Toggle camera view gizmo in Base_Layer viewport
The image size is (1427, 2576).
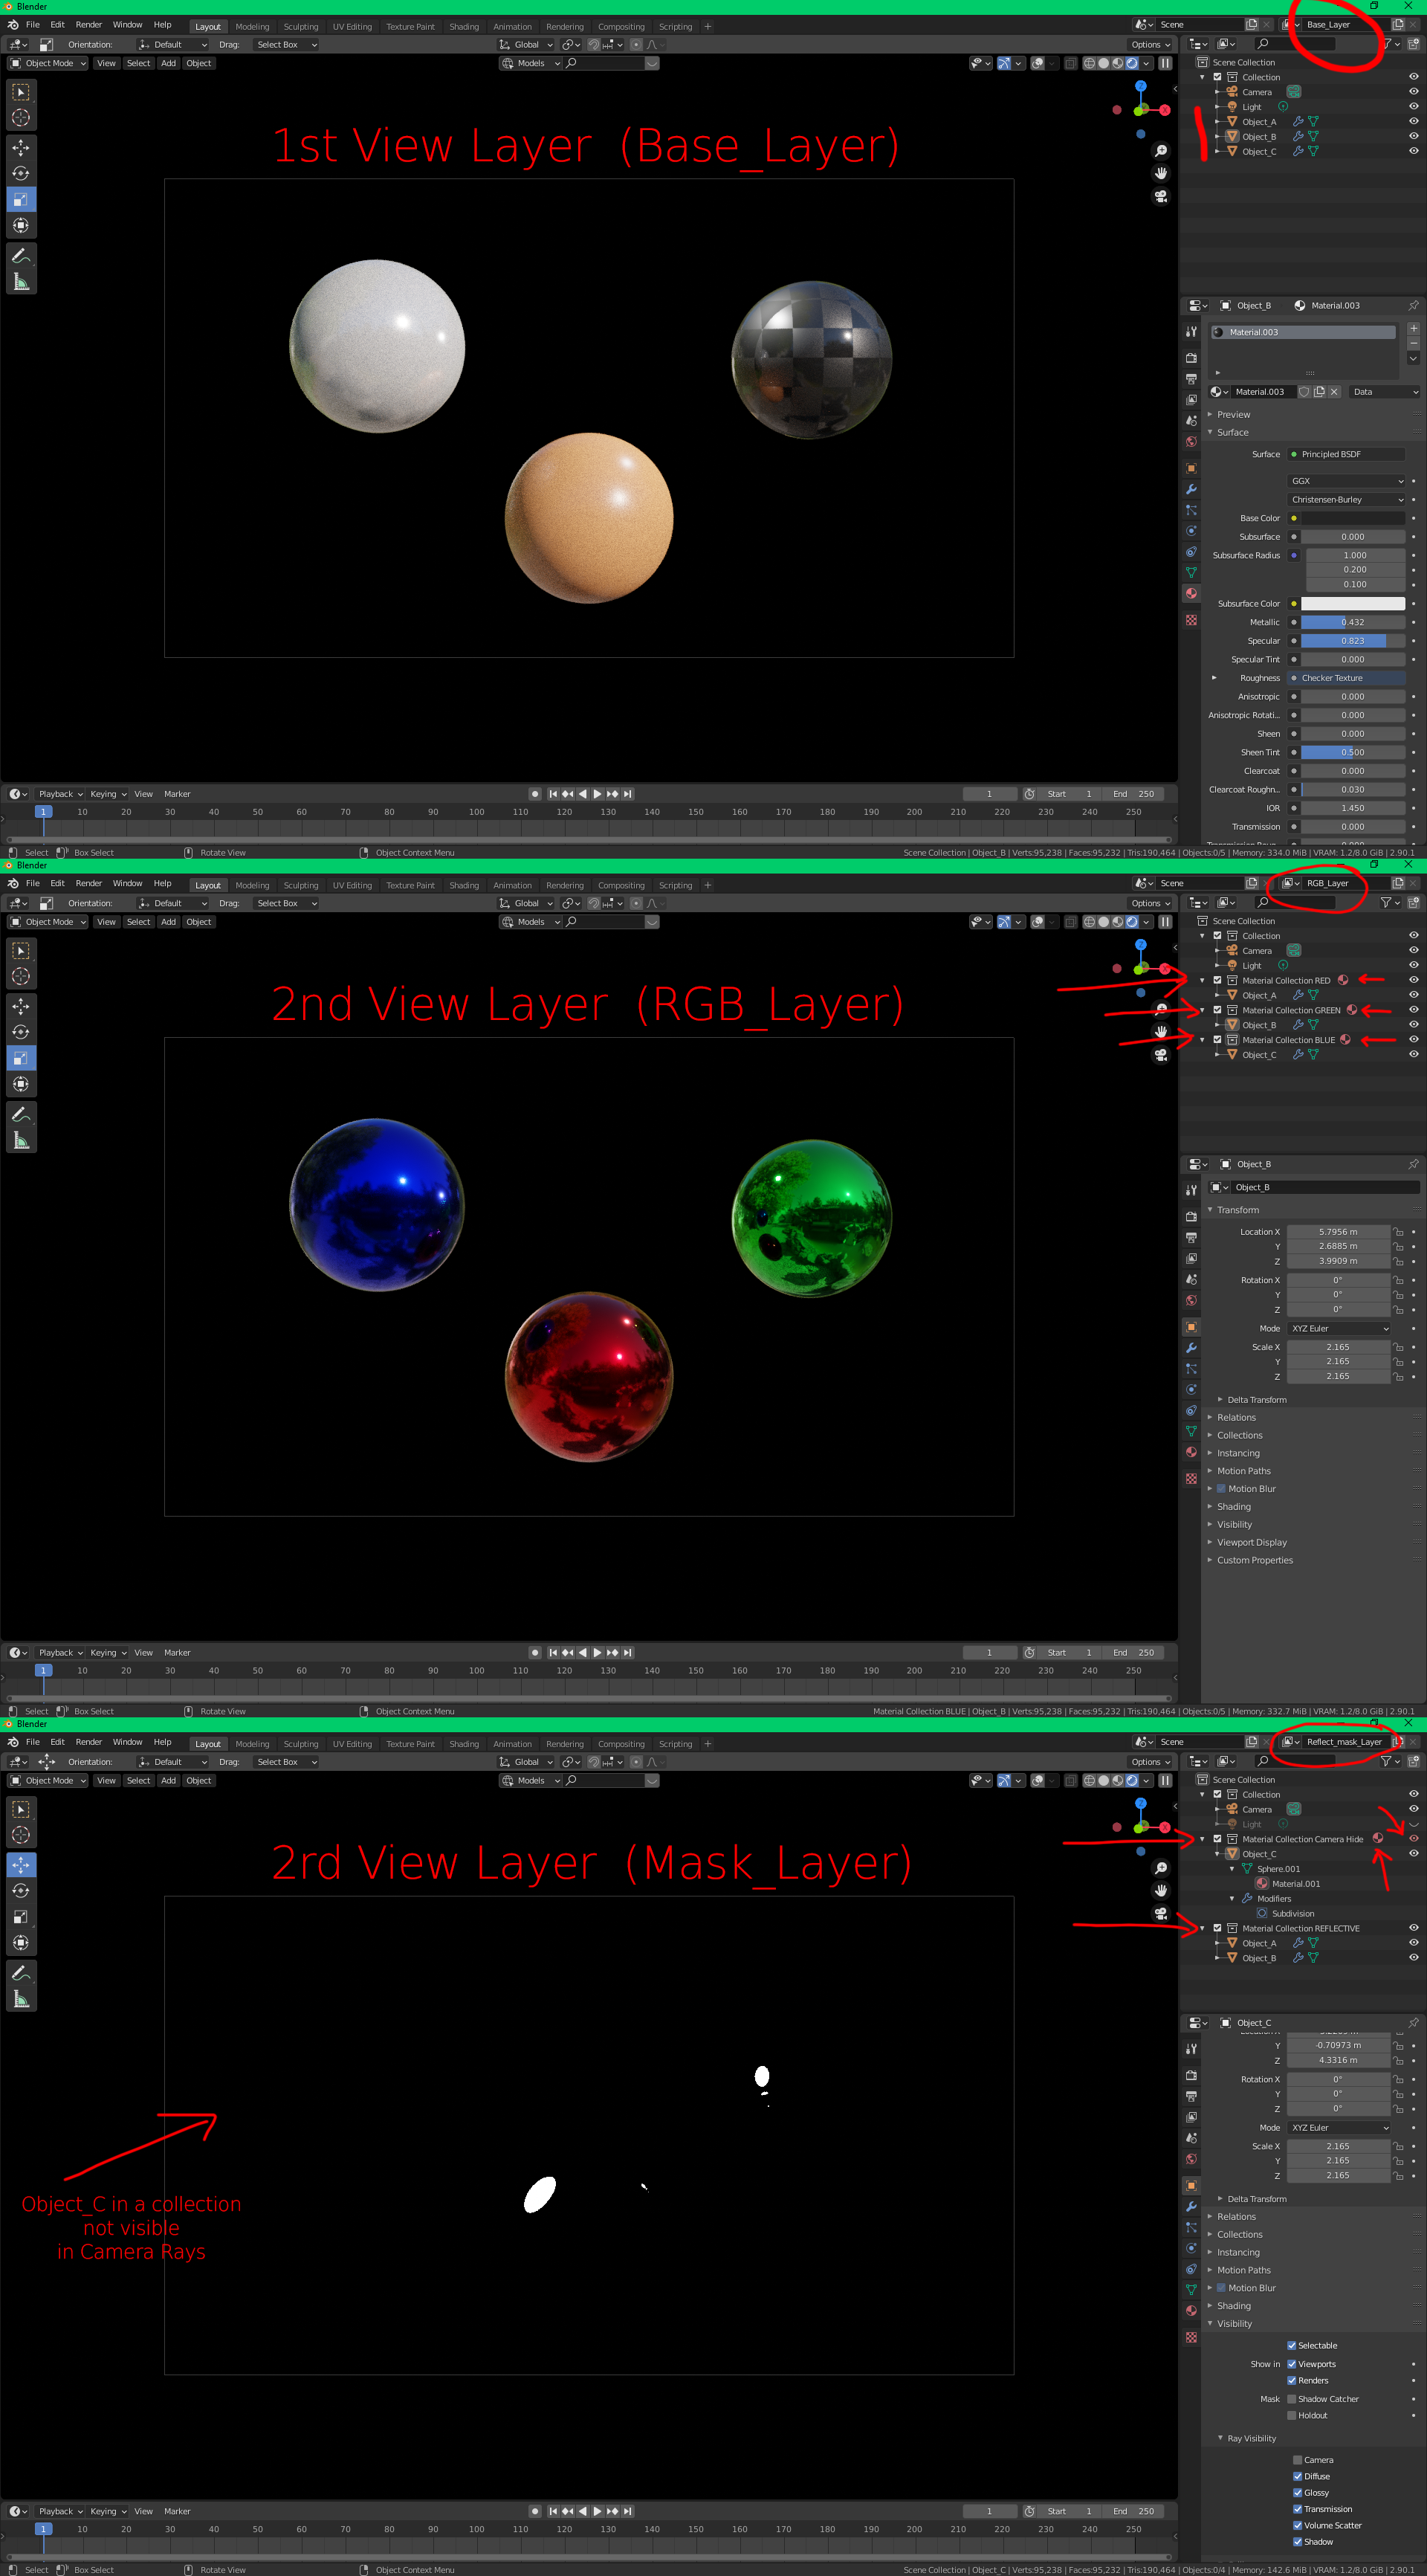click(x=1160, y=196)
